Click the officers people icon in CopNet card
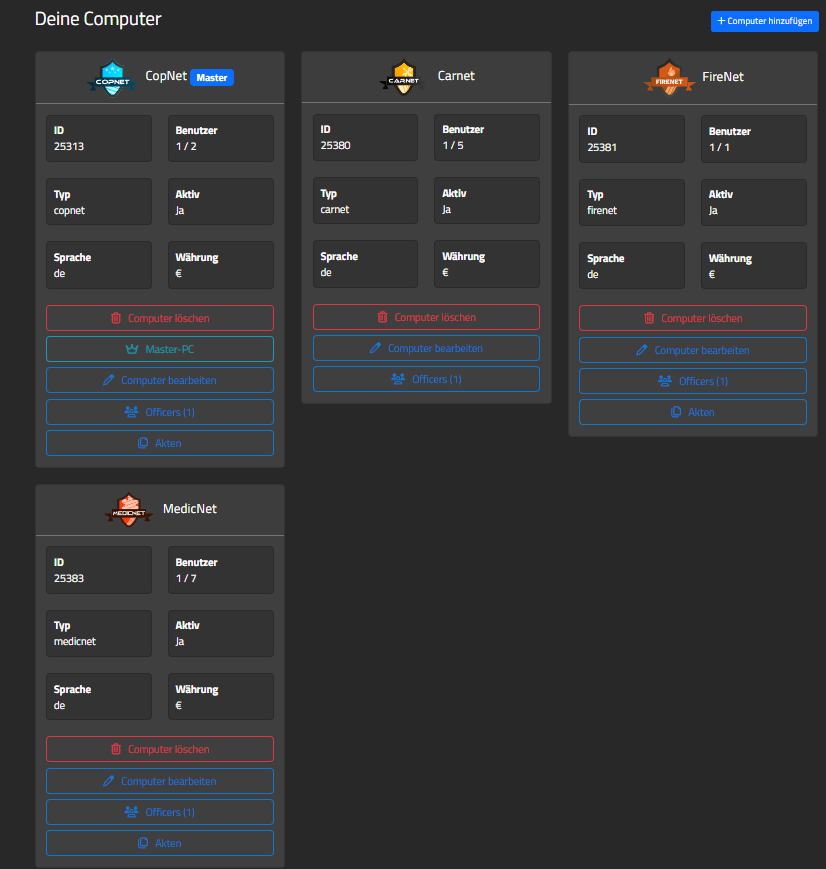The image size is (826, 869). pos(131,412)
